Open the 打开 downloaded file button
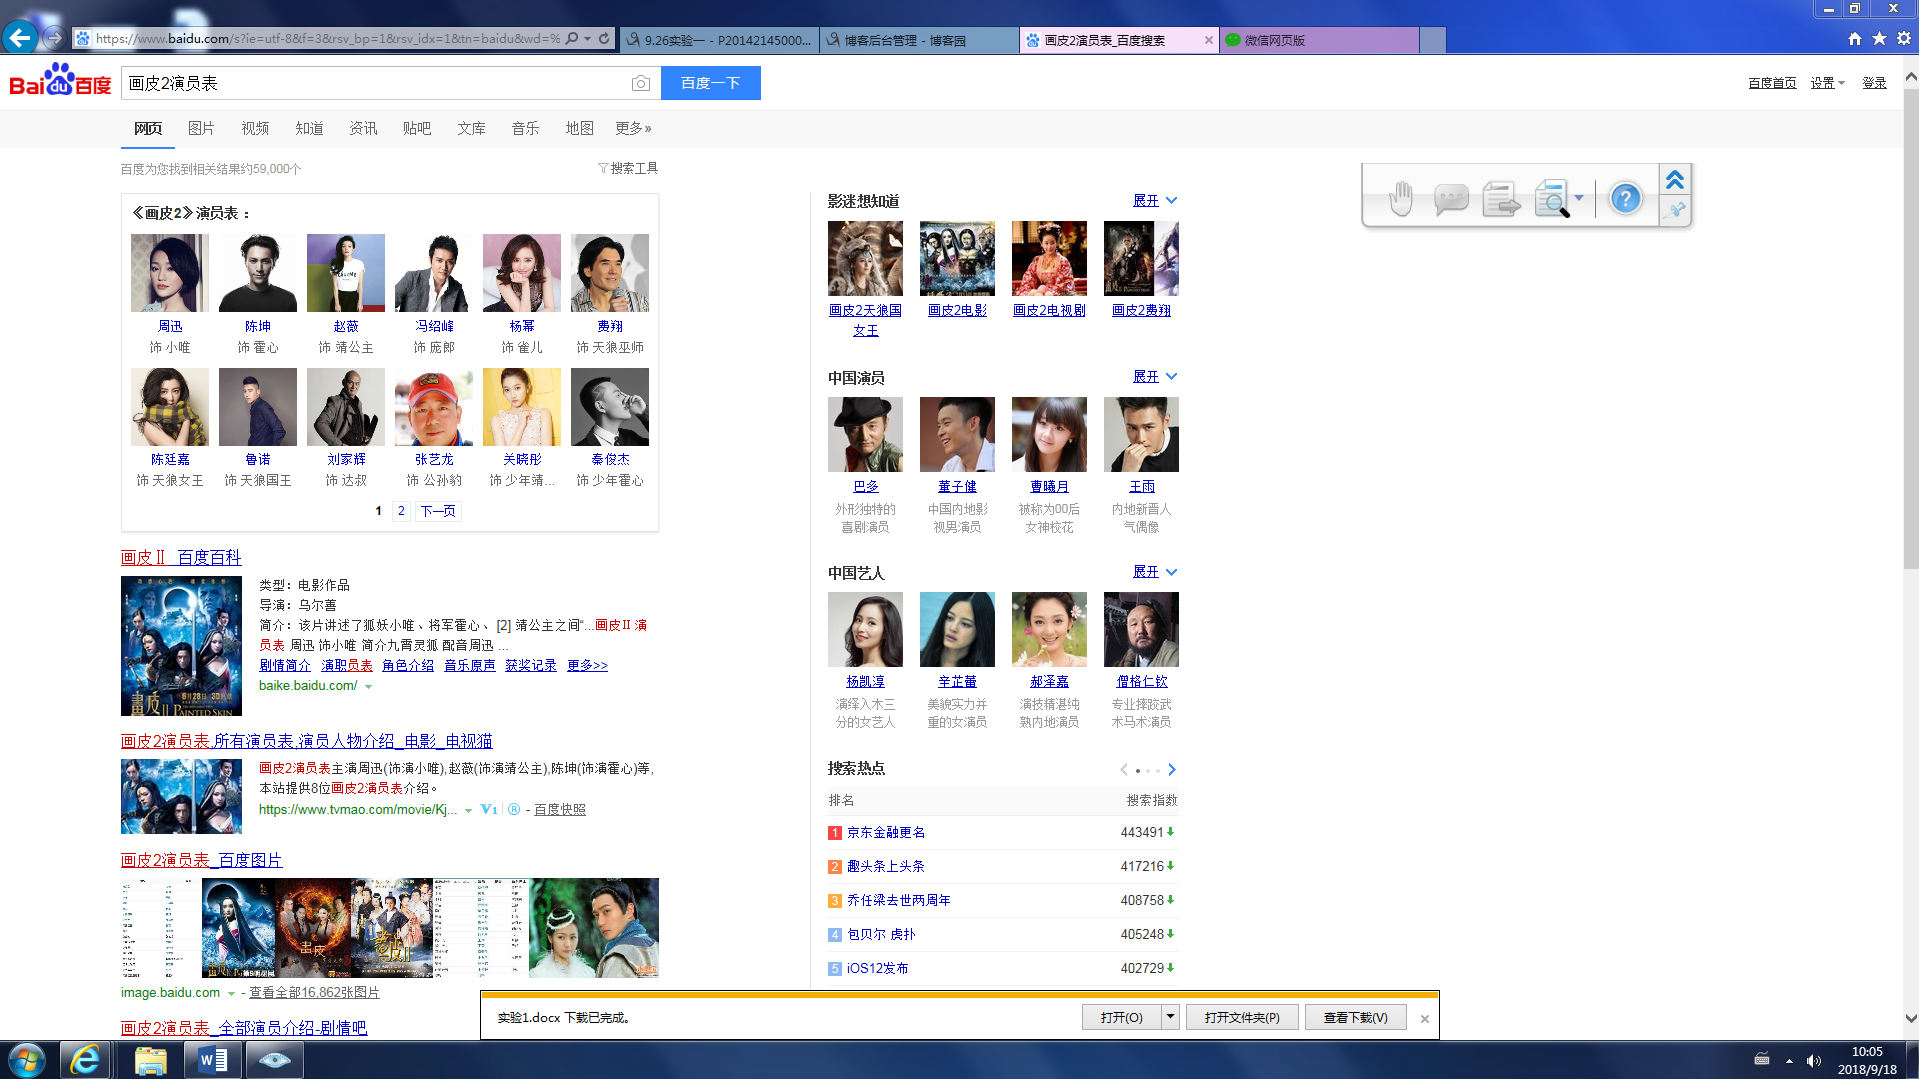The height and width of the screenshot is (1079, 1919). coord(1121,1017)
